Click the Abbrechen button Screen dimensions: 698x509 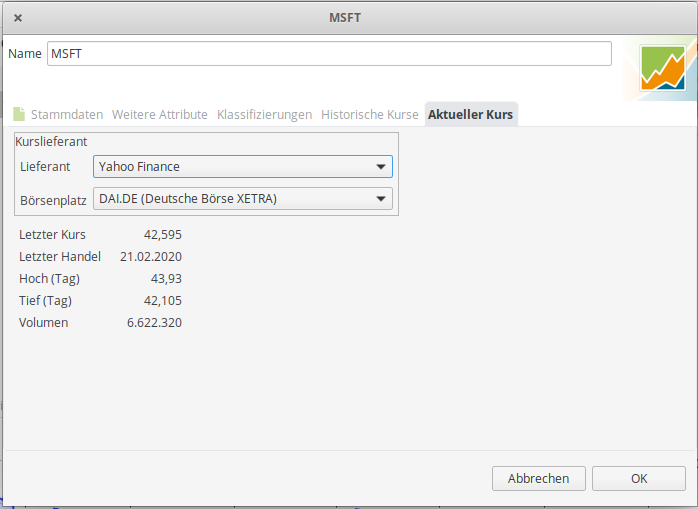539,478
